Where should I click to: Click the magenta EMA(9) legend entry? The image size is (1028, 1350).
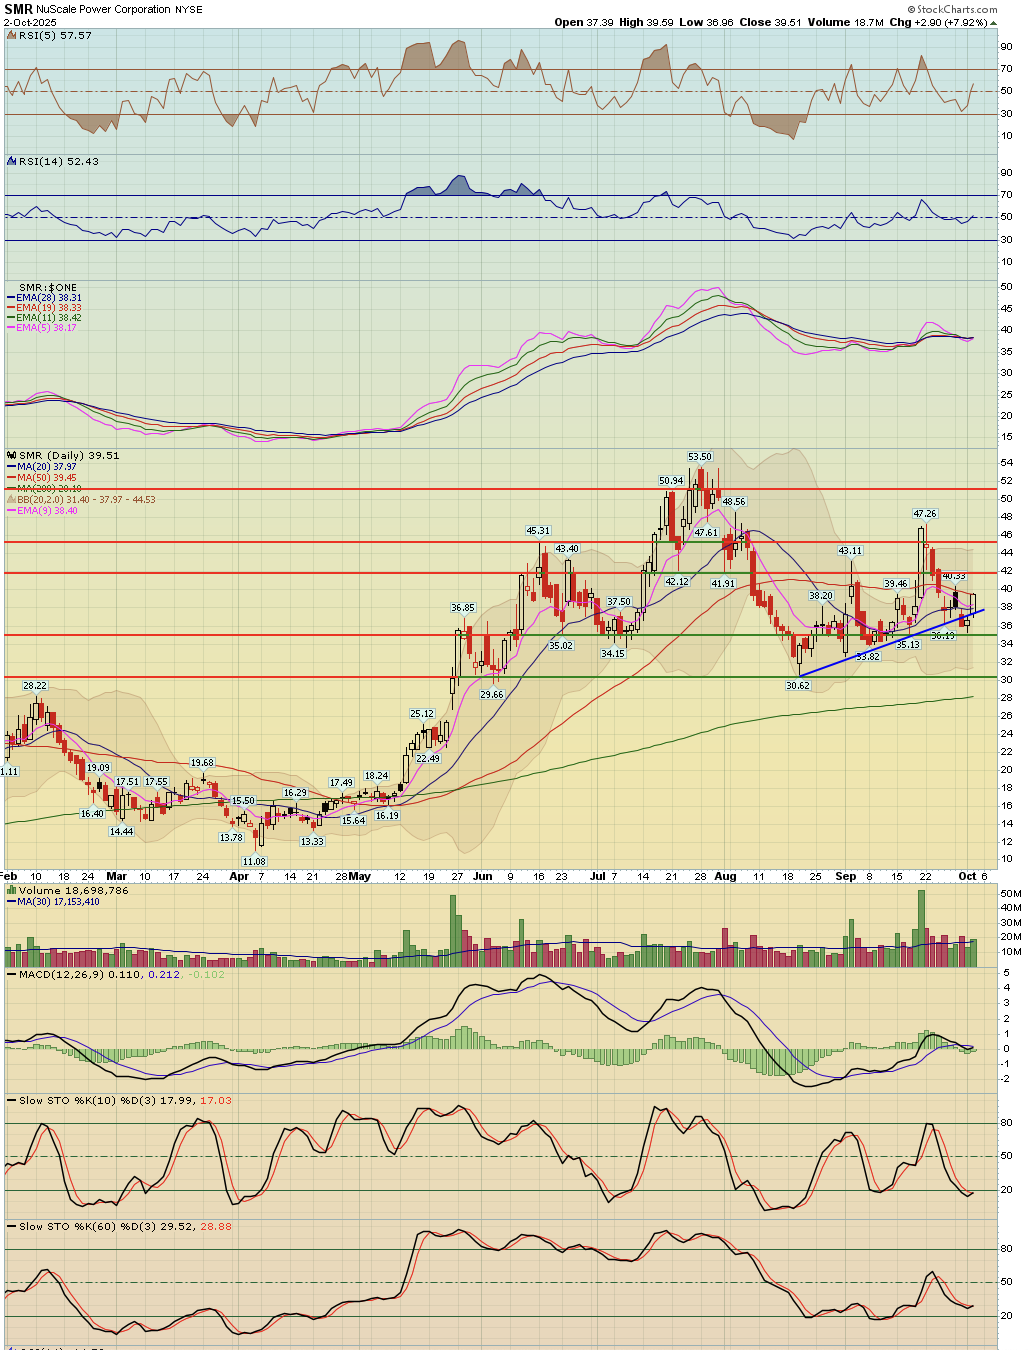click(46, 511)
